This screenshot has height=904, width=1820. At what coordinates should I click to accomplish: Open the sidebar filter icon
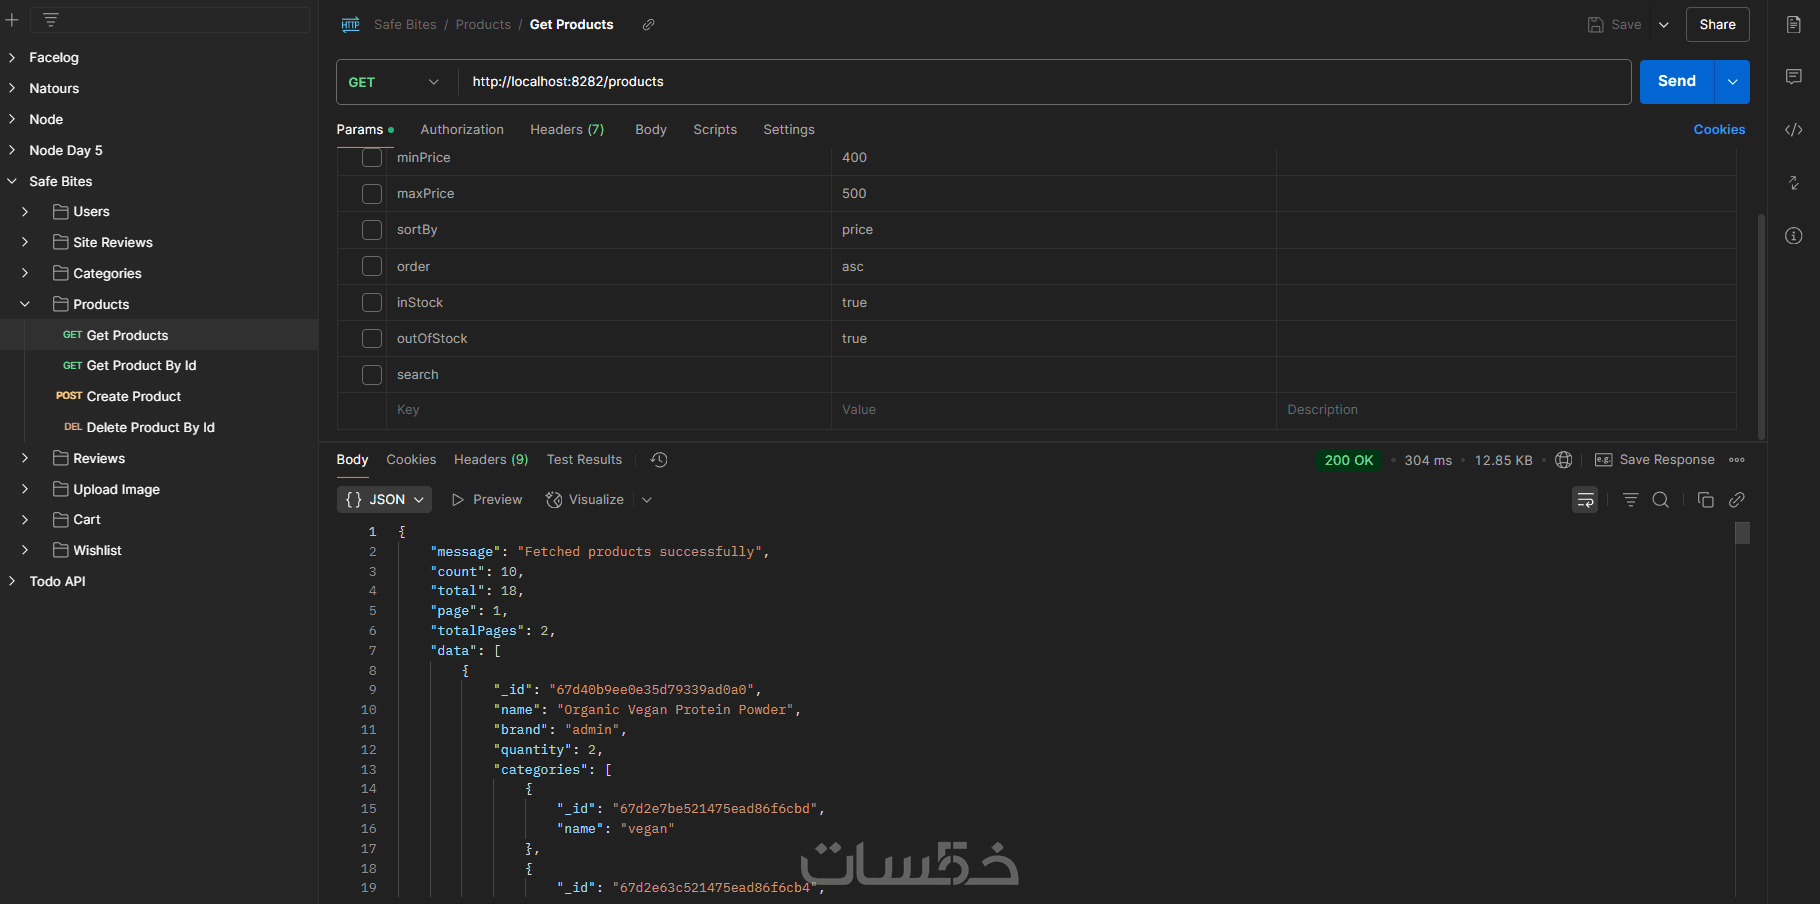pos(51,20)
